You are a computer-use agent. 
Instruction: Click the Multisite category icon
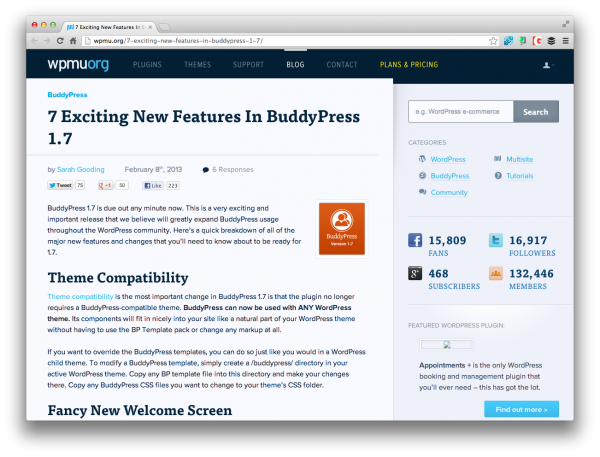click(x=497, y=158)
